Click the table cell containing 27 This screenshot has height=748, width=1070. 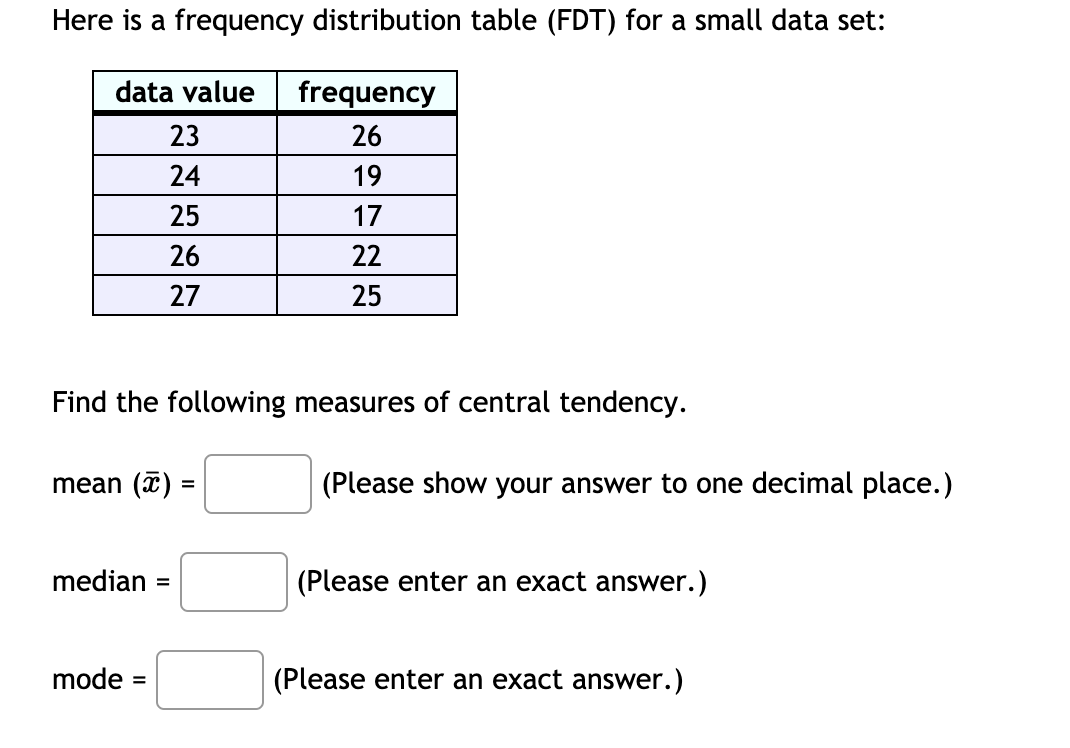click(x=183, y=294)
